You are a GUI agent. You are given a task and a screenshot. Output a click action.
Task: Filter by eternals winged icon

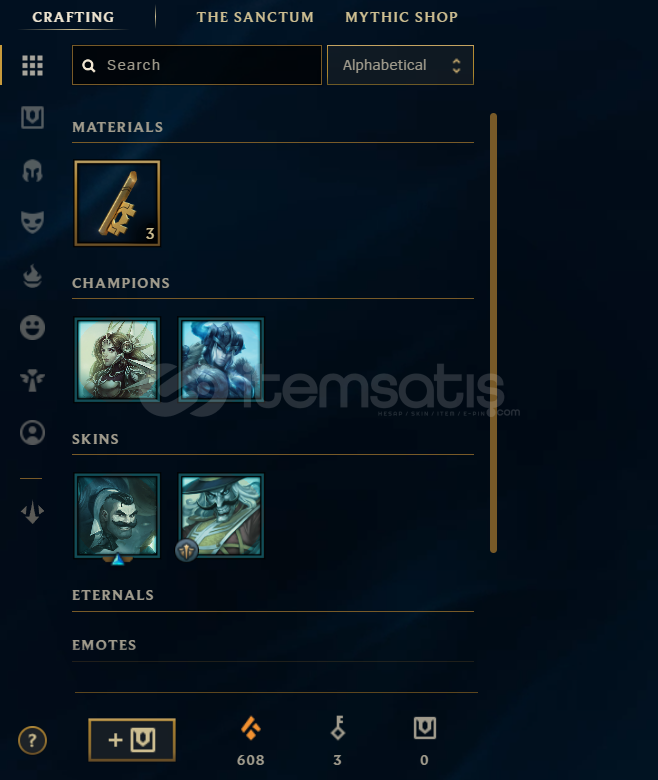click(32, 381)
